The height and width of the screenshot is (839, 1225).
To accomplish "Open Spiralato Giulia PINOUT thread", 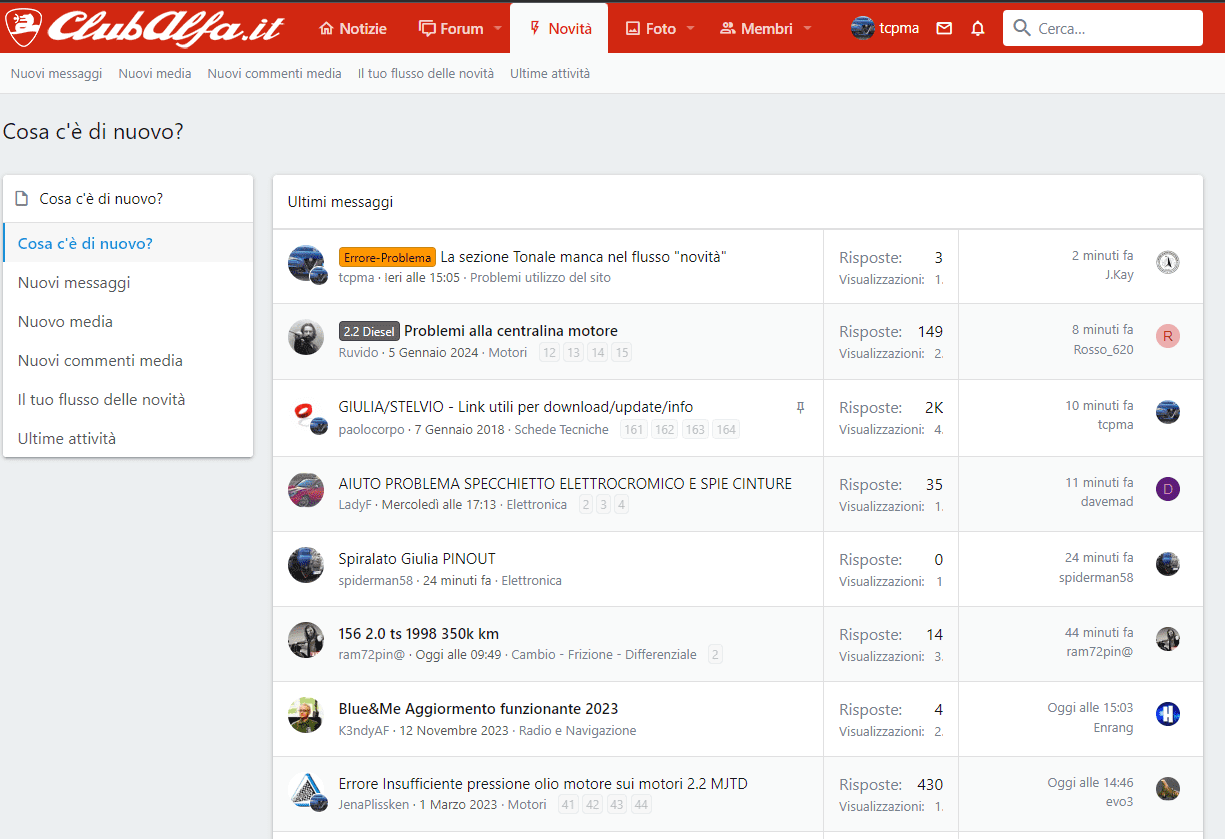I will (417, 559).
